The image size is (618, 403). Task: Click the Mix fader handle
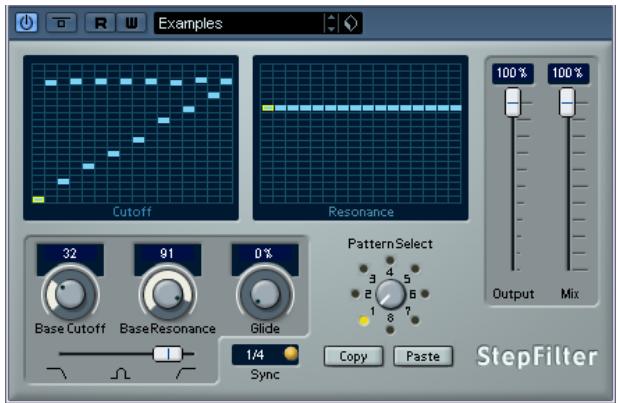coord(567,102)
